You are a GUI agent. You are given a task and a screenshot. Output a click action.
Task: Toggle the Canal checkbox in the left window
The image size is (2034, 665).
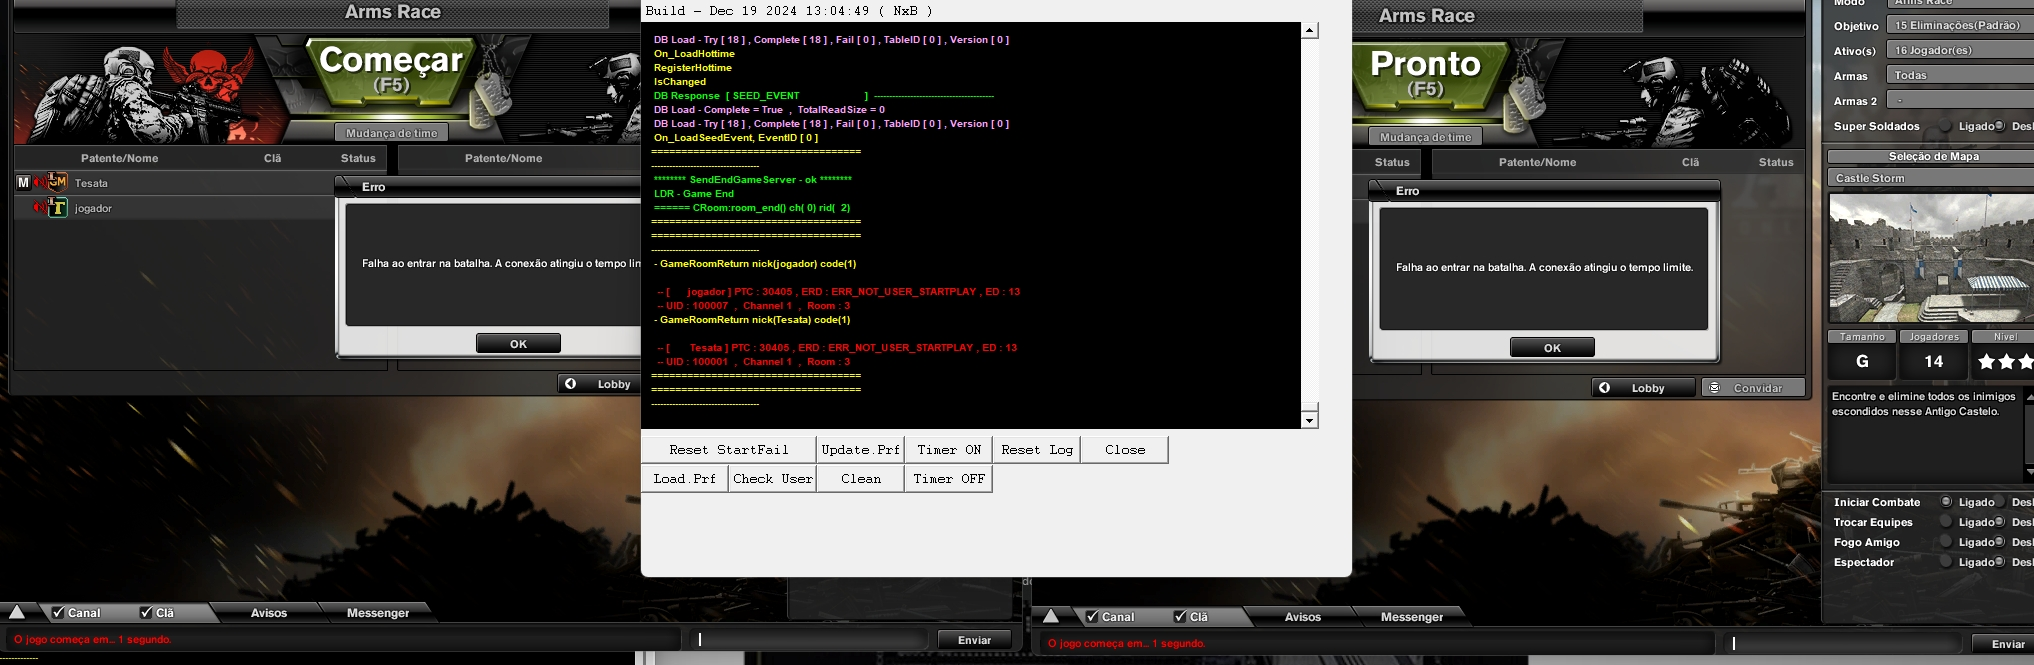click(x=58, y=612)
